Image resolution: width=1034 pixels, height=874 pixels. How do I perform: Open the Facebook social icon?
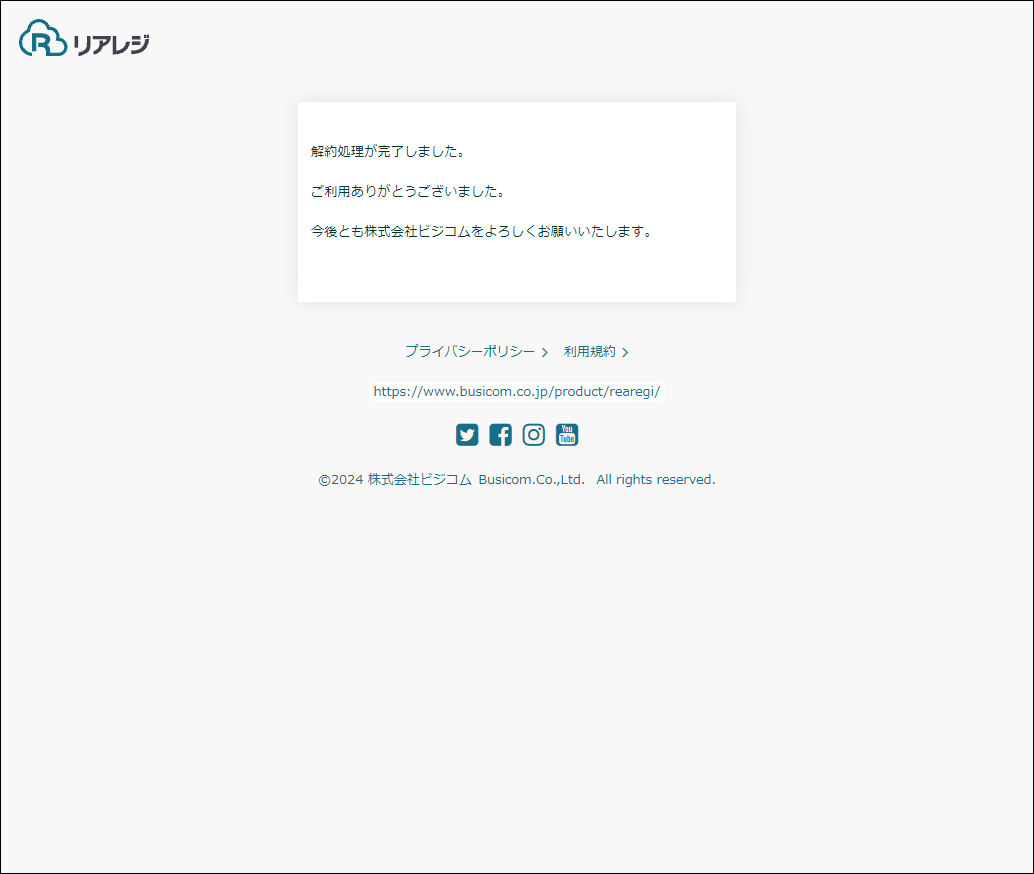point(501,435)
